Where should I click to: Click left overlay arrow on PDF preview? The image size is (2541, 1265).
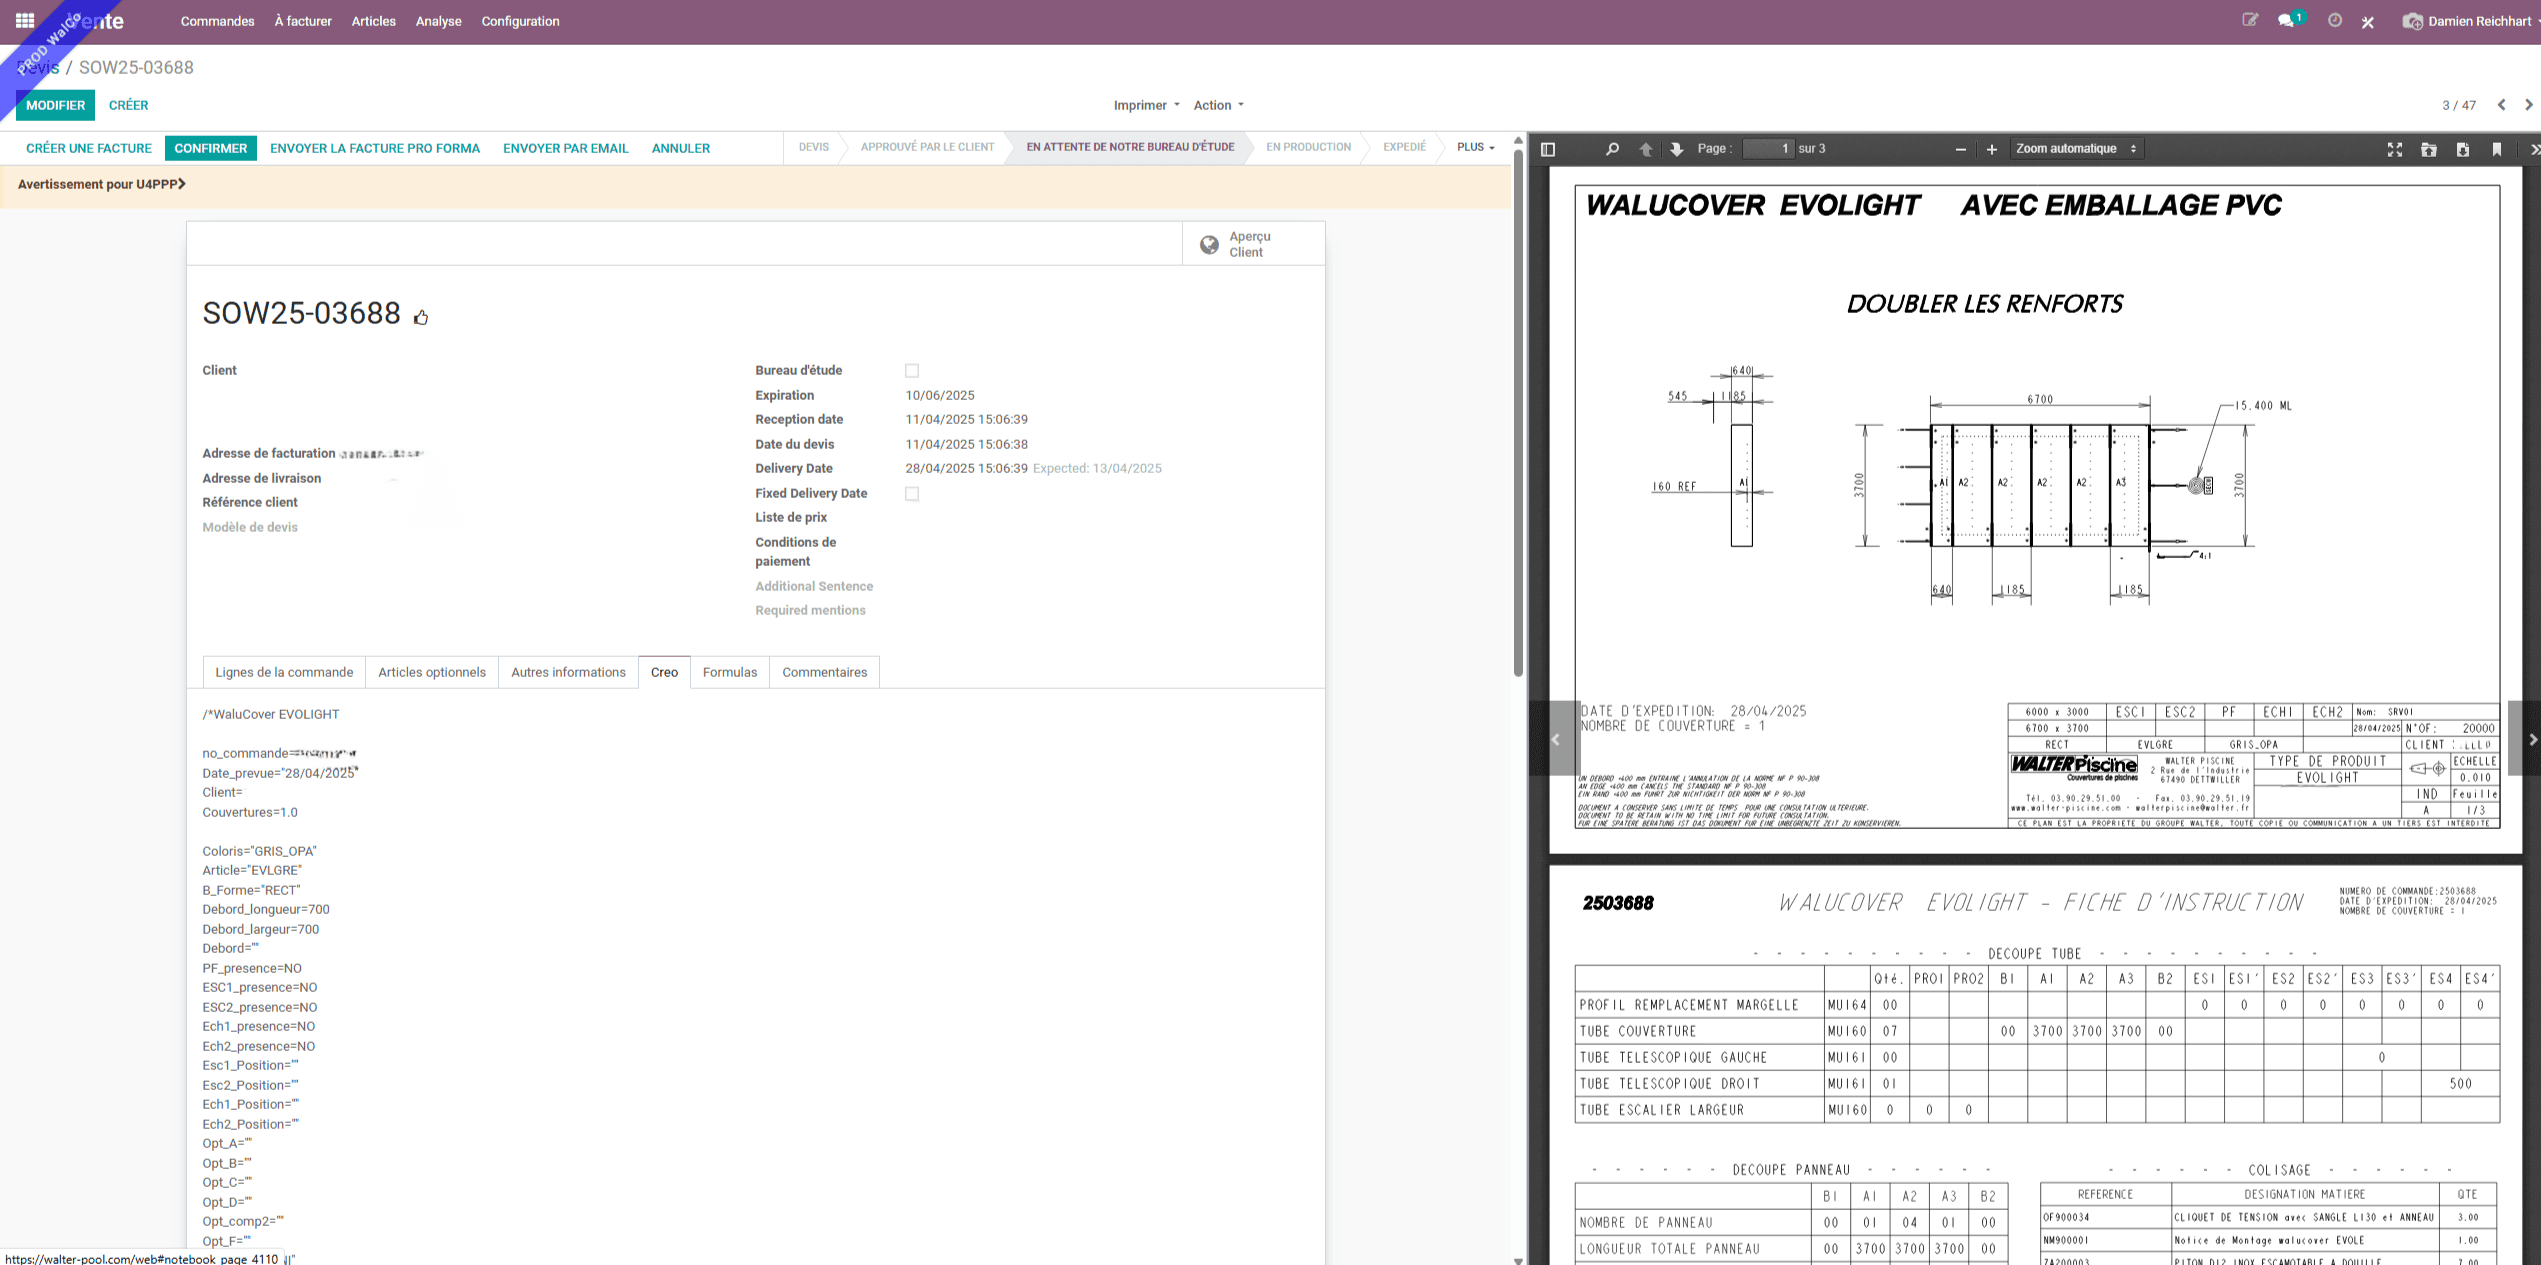1554,739
